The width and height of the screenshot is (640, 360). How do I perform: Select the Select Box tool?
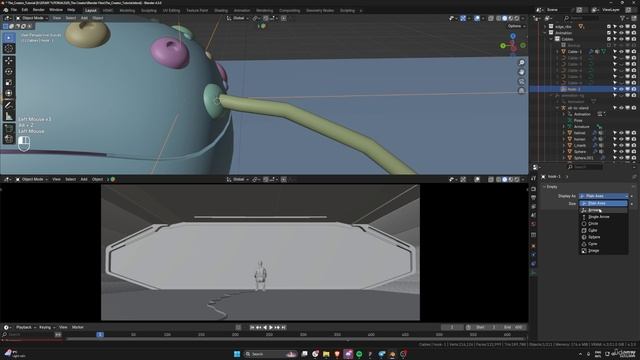9,38
